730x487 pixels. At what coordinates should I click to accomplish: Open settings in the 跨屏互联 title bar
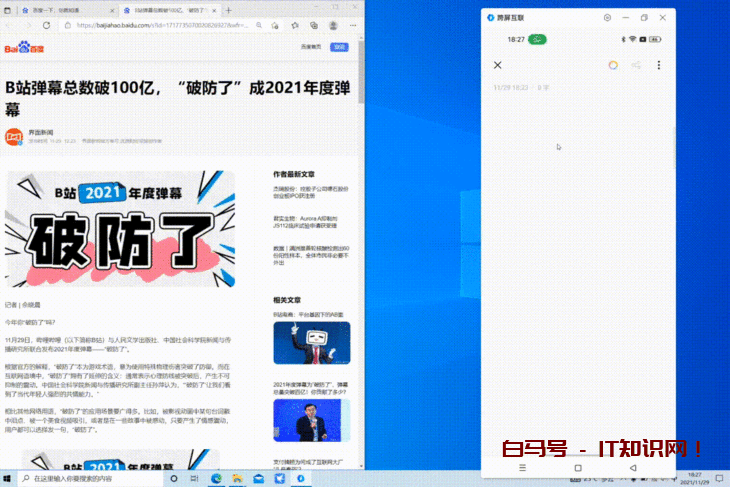pos(607,17)
